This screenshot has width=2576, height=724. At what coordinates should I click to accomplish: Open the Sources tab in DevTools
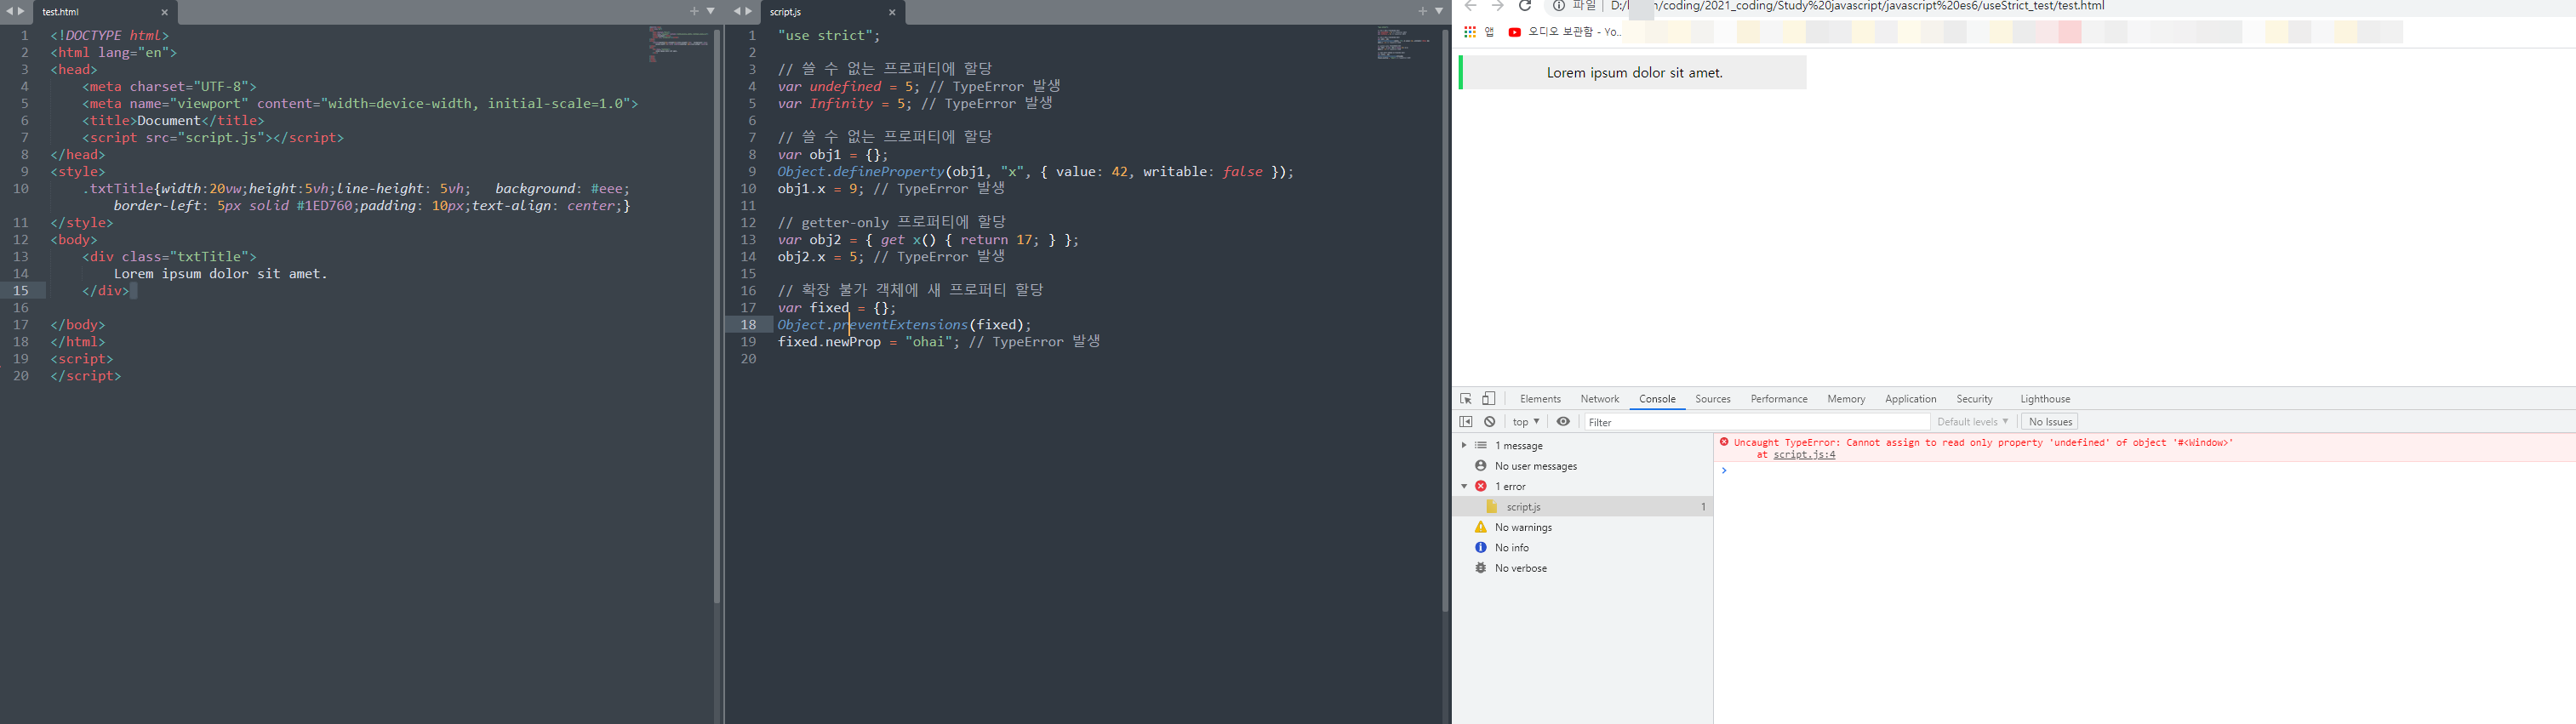[1712, 399]
